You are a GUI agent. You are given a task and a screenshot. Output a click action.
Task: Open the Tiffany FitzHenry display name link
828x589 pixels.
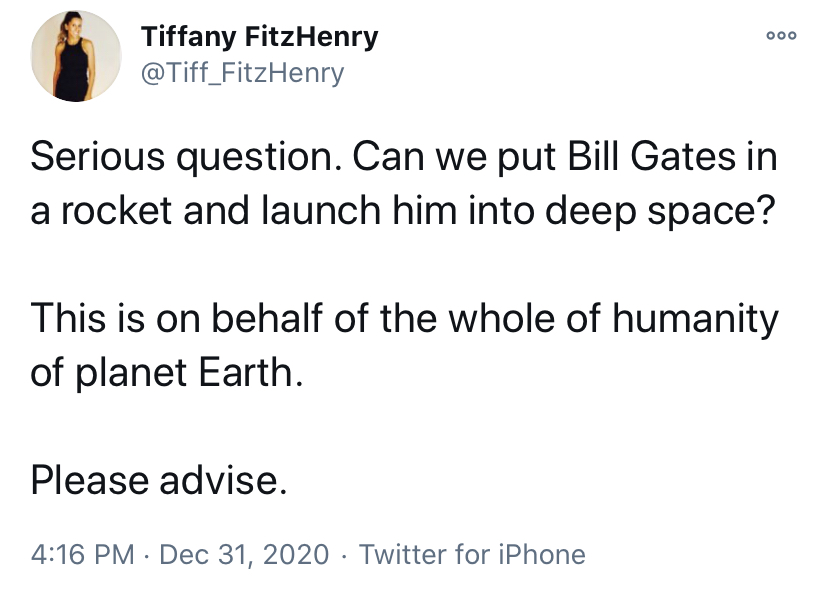point(260,38)
